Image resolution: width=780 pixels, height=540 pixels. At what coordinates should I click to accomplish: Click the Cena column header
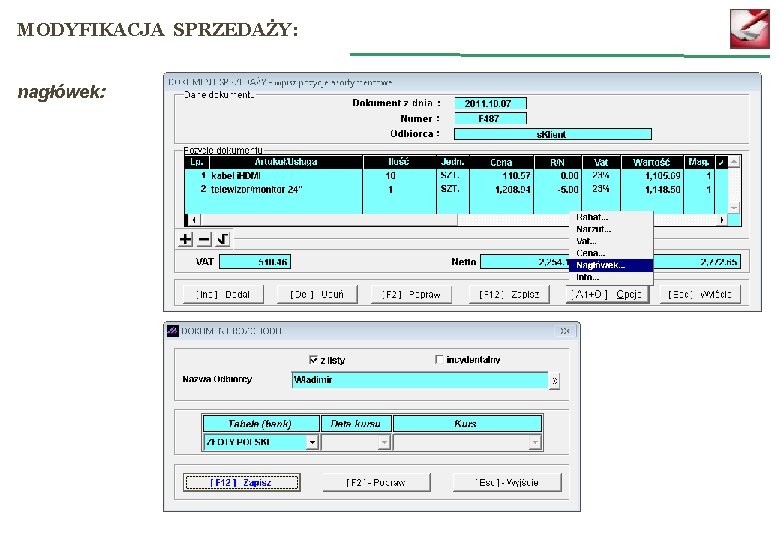click(x=501, y=162)
